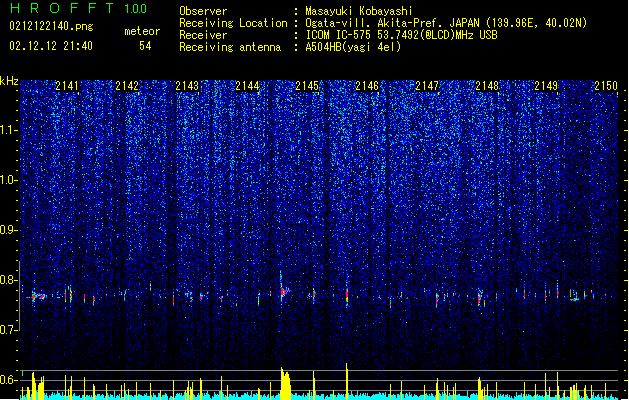
Task: Click time marker 2141
Action: 67,85
